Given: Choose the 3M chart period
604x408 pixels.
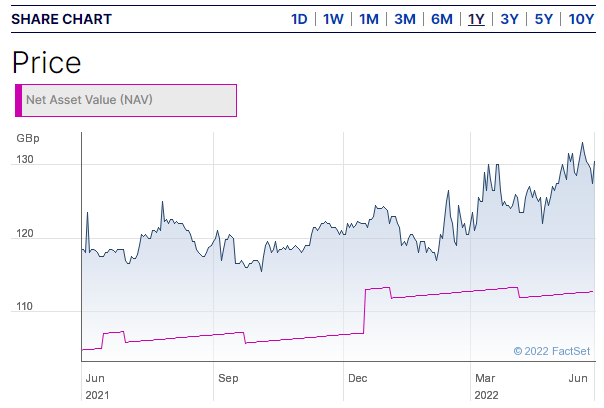Looking at the screenshot, I should click(405, 19).
